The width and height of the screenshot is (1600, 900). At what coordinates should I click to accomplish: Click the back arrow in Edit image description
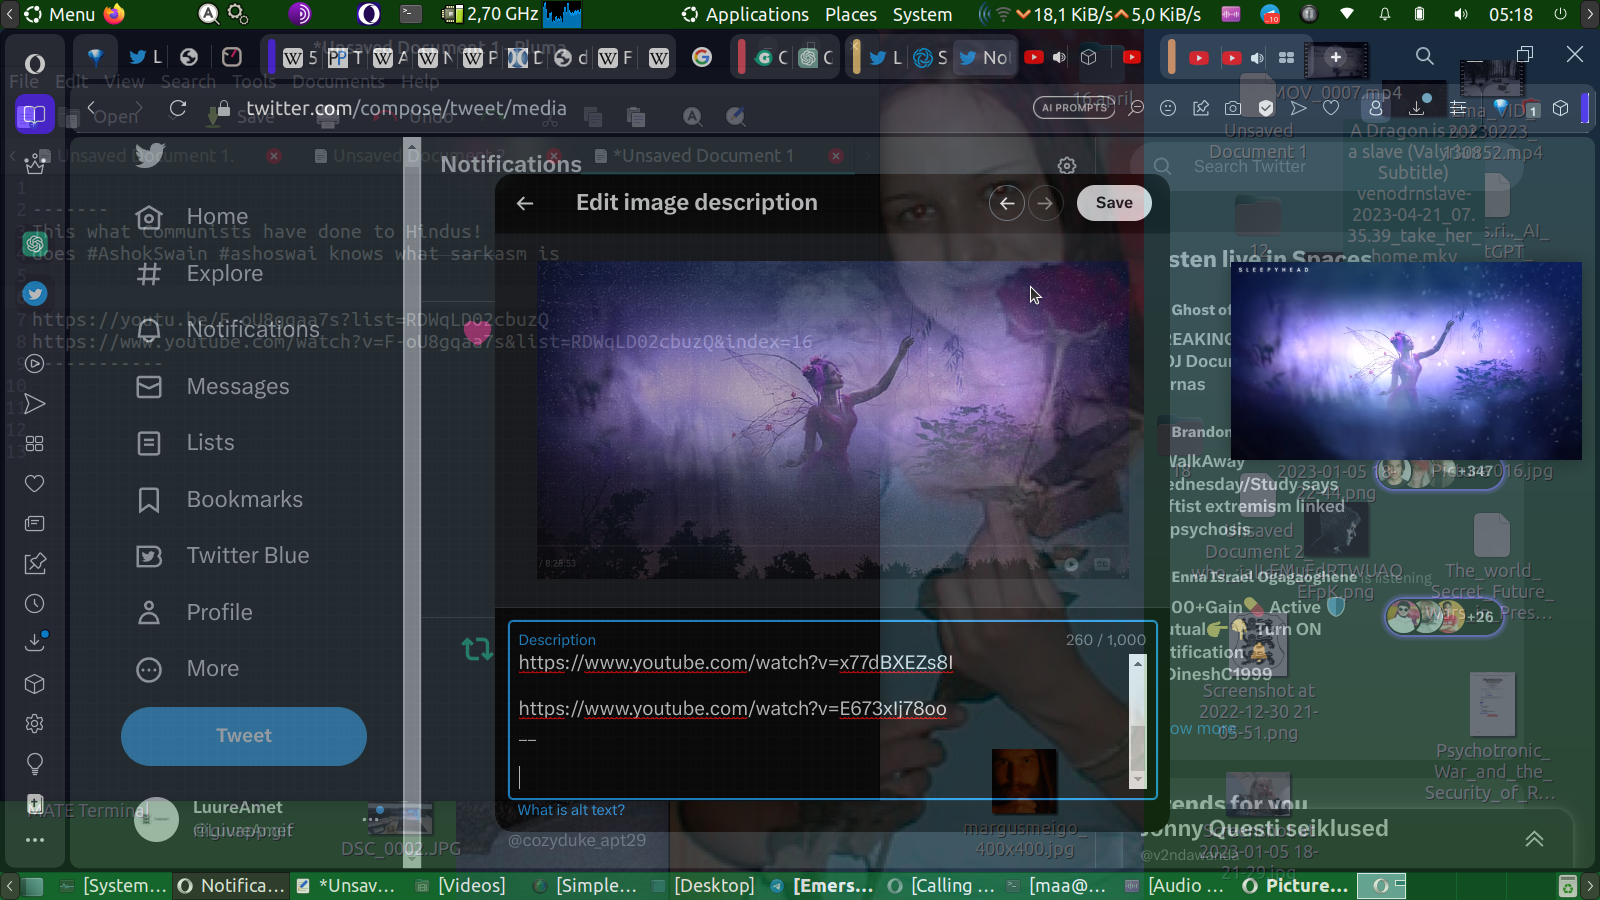pyautogui.click(x=525, y=203)
